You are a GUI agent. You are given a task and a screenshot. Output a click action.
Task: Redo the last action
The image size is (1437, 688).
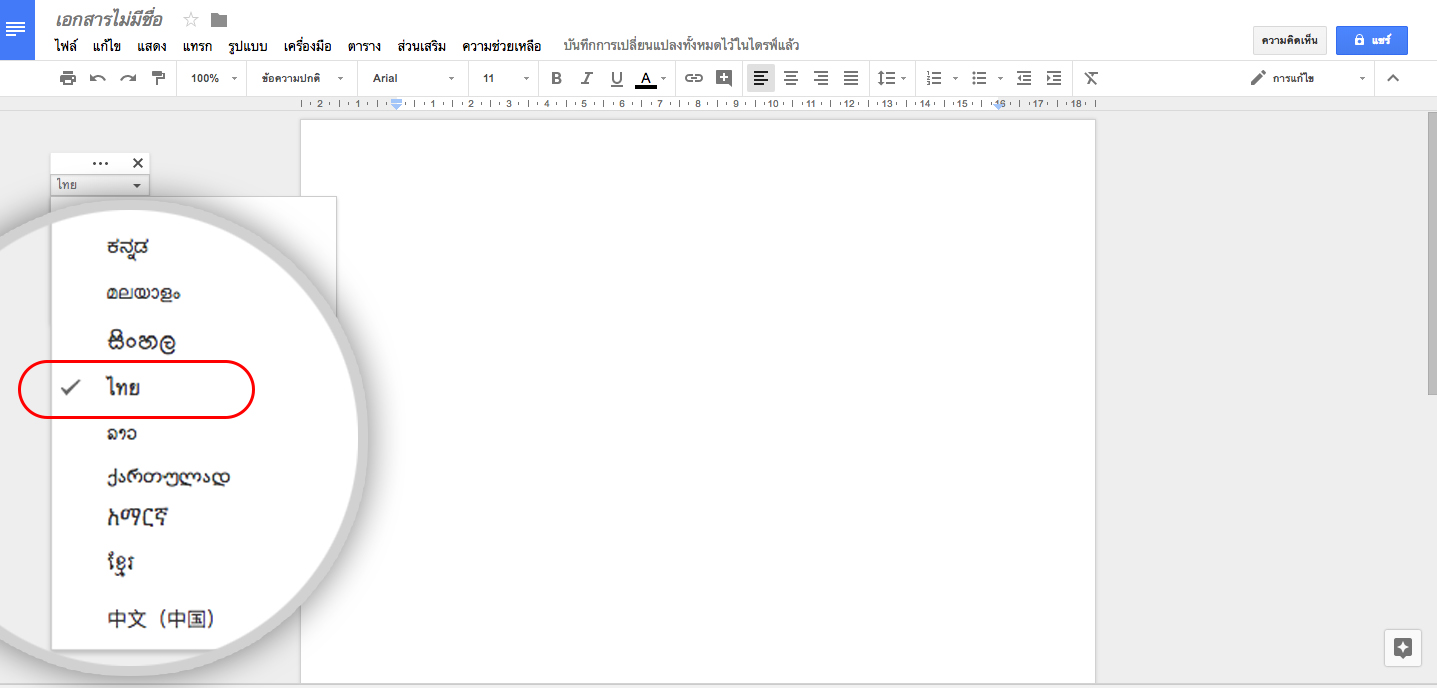[128, 78]
